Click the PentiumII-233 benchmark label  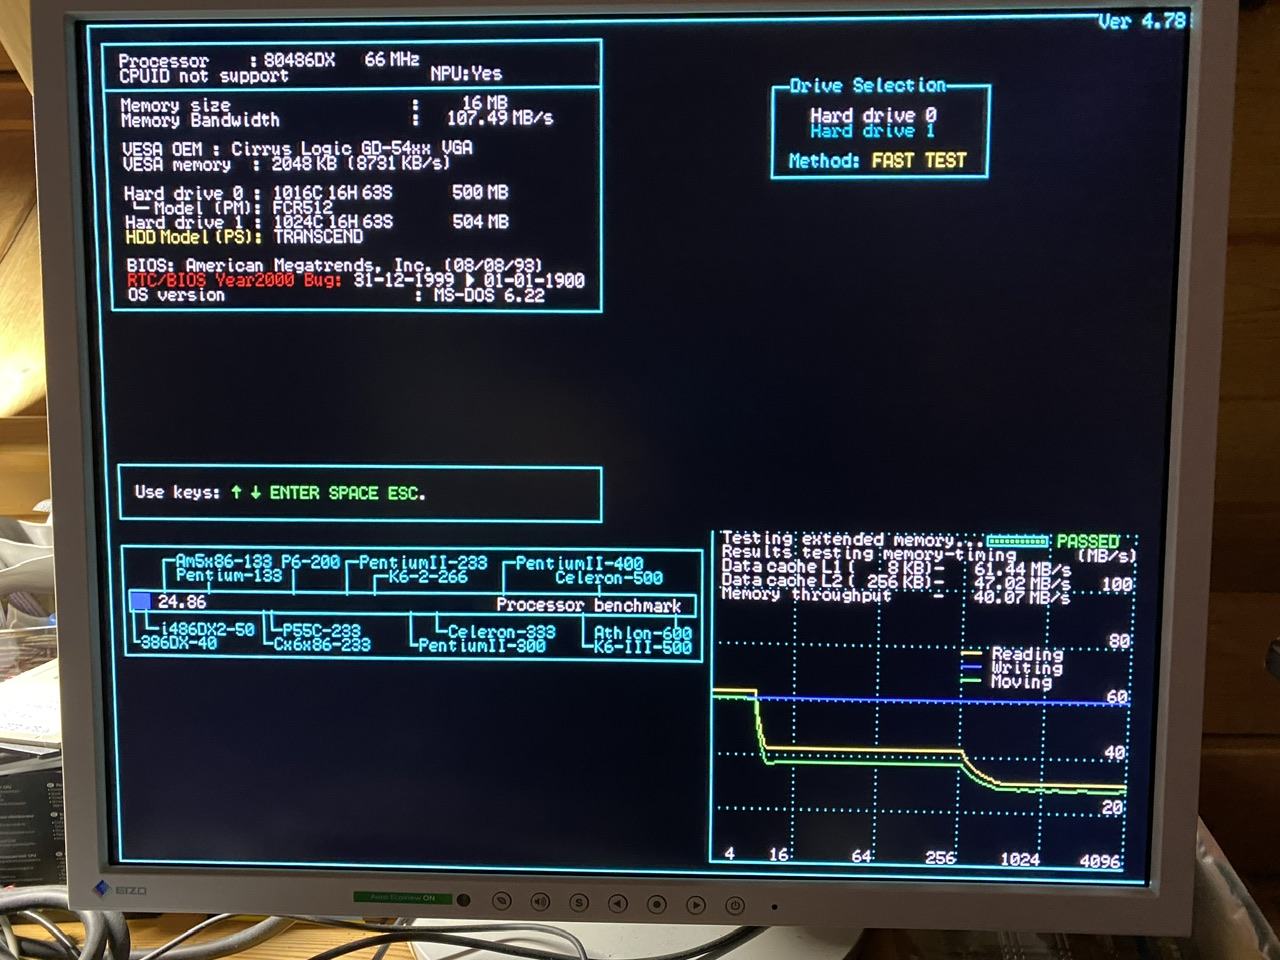[x=422, y=563]
